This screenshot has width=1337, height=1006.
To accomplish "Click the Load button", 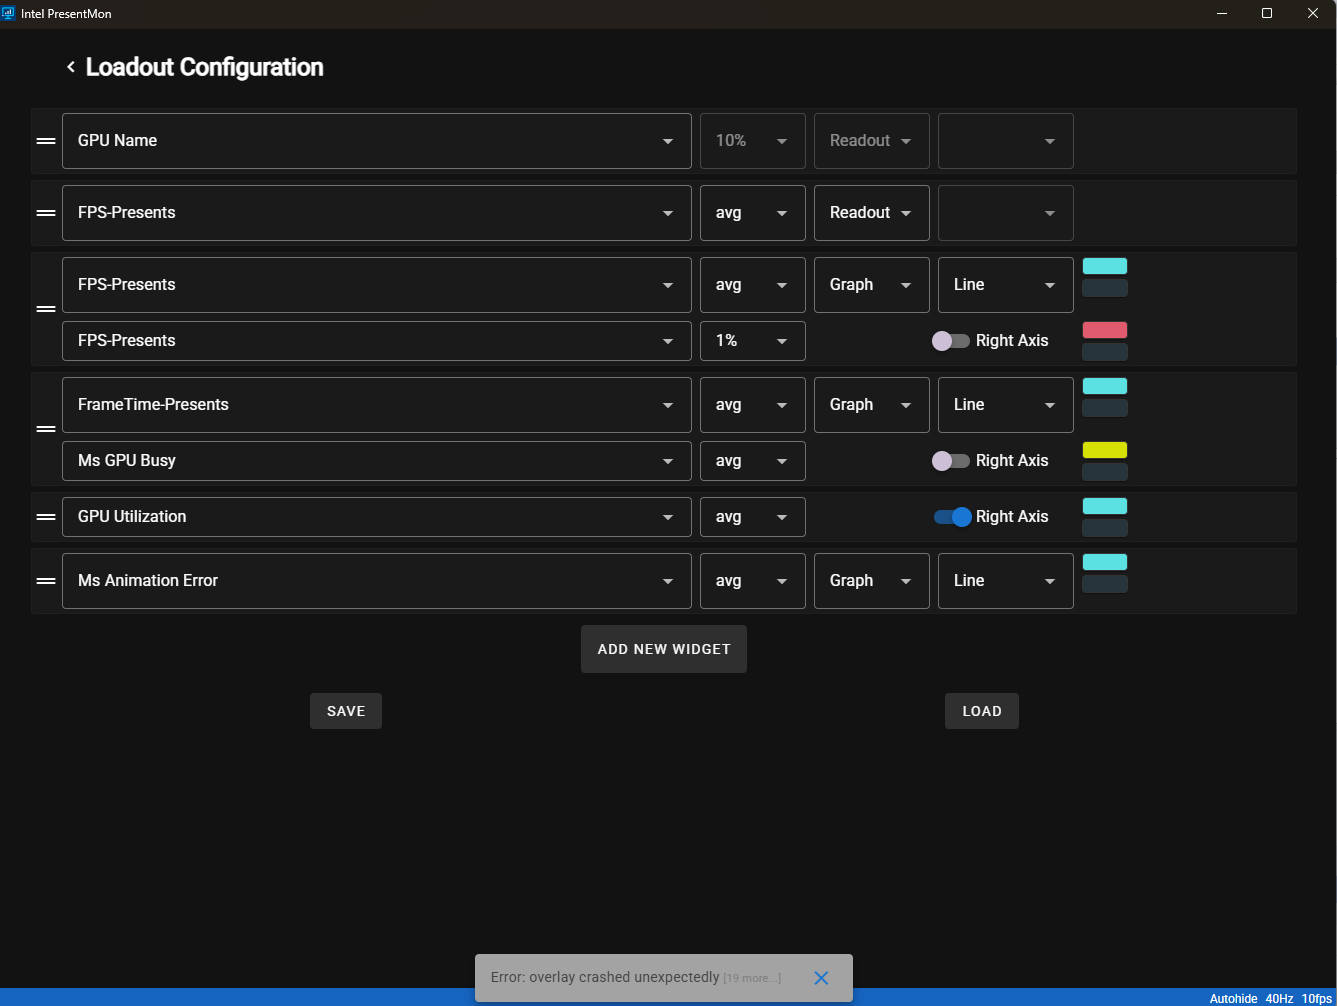I will (982, 711).
